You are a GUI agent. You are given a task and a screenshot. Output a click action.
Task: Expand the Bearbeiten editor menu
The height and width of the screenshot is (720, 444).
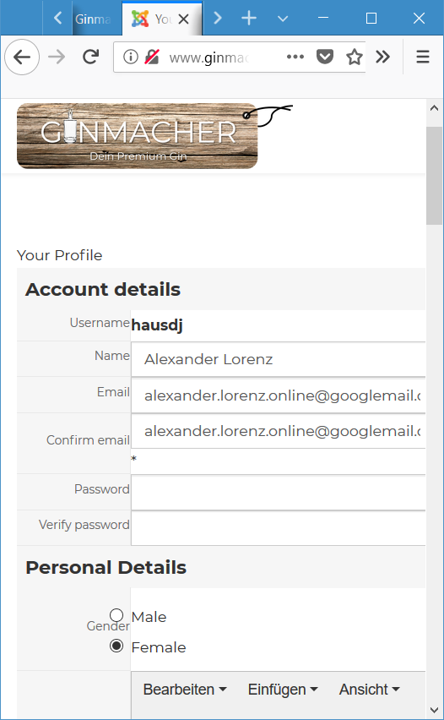(x=185, y=689)
